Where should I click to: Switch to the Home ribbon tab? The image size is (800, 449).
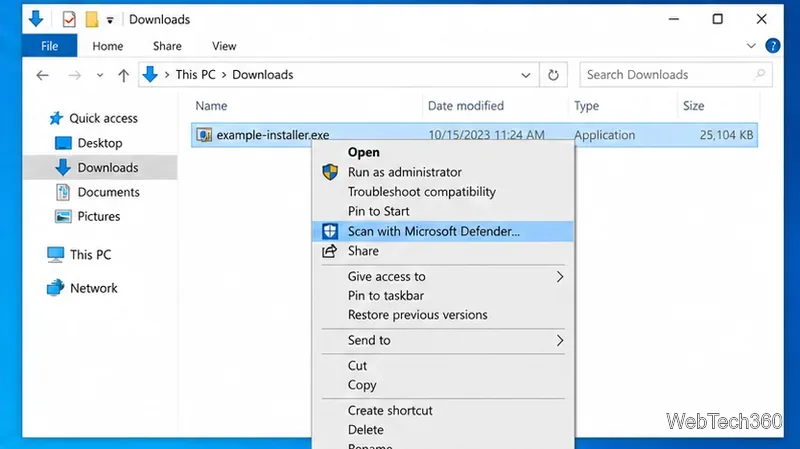(x=108, y=46)
